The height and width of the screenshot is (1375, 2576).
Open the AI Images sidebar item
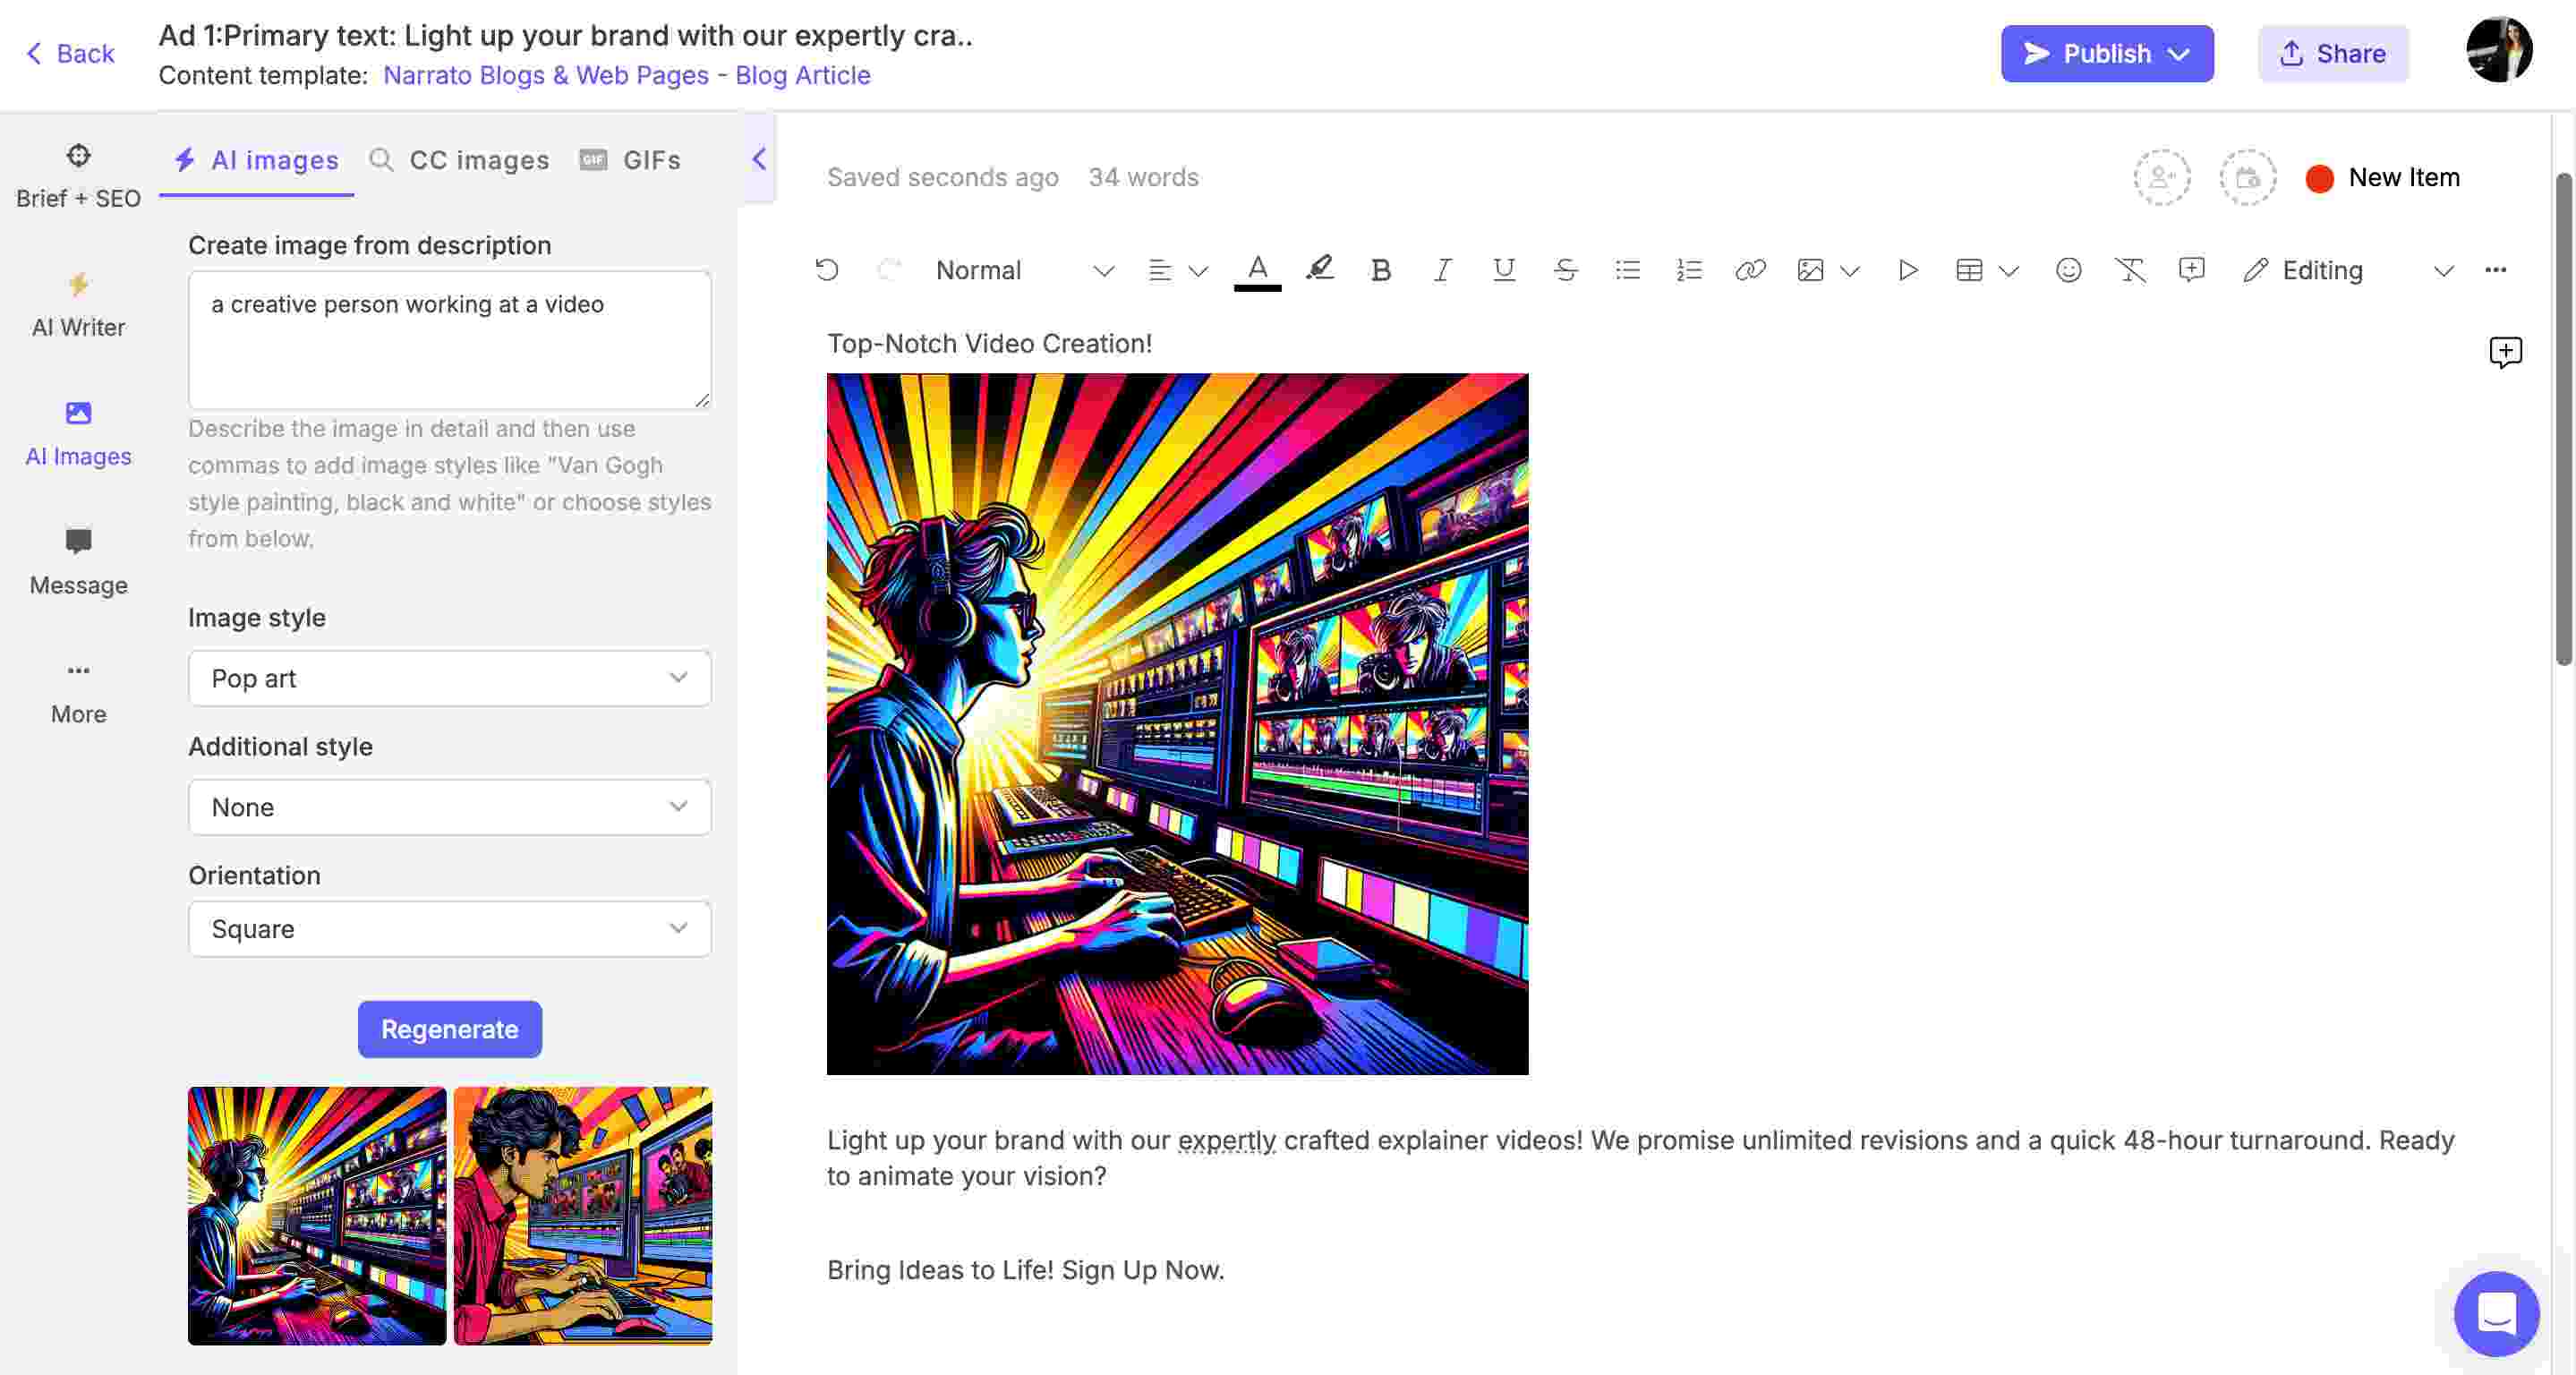coord(78,434)
